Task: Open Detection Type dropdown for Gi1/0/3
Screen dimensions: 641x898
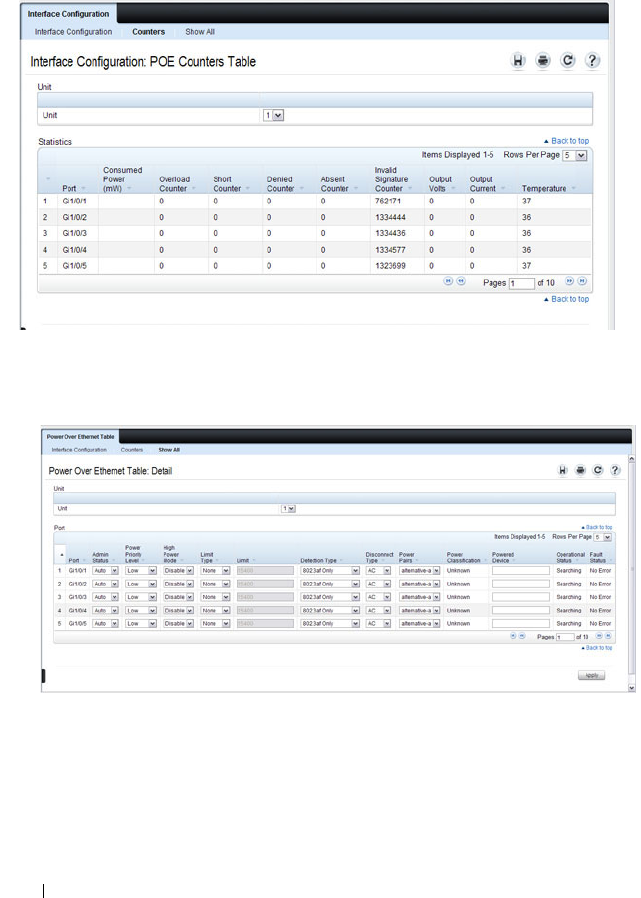Action: tap(331, 597)
